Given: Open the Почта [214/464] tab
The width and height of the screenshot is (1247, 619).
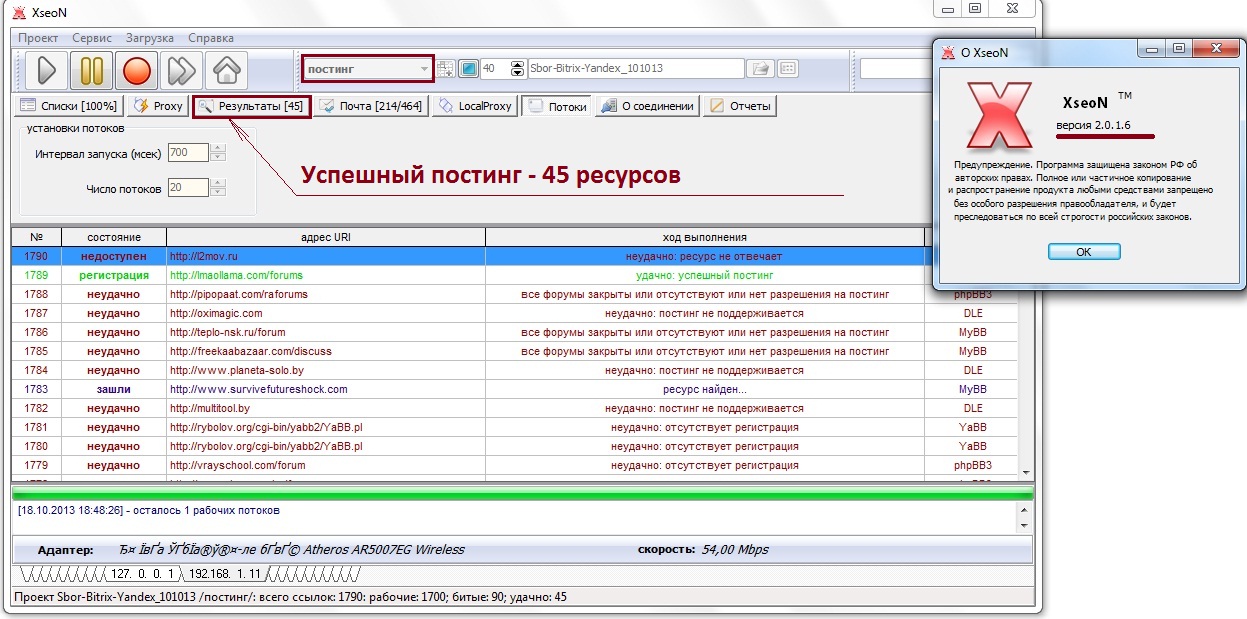Looking at the screenshot, I should (370, 106).
